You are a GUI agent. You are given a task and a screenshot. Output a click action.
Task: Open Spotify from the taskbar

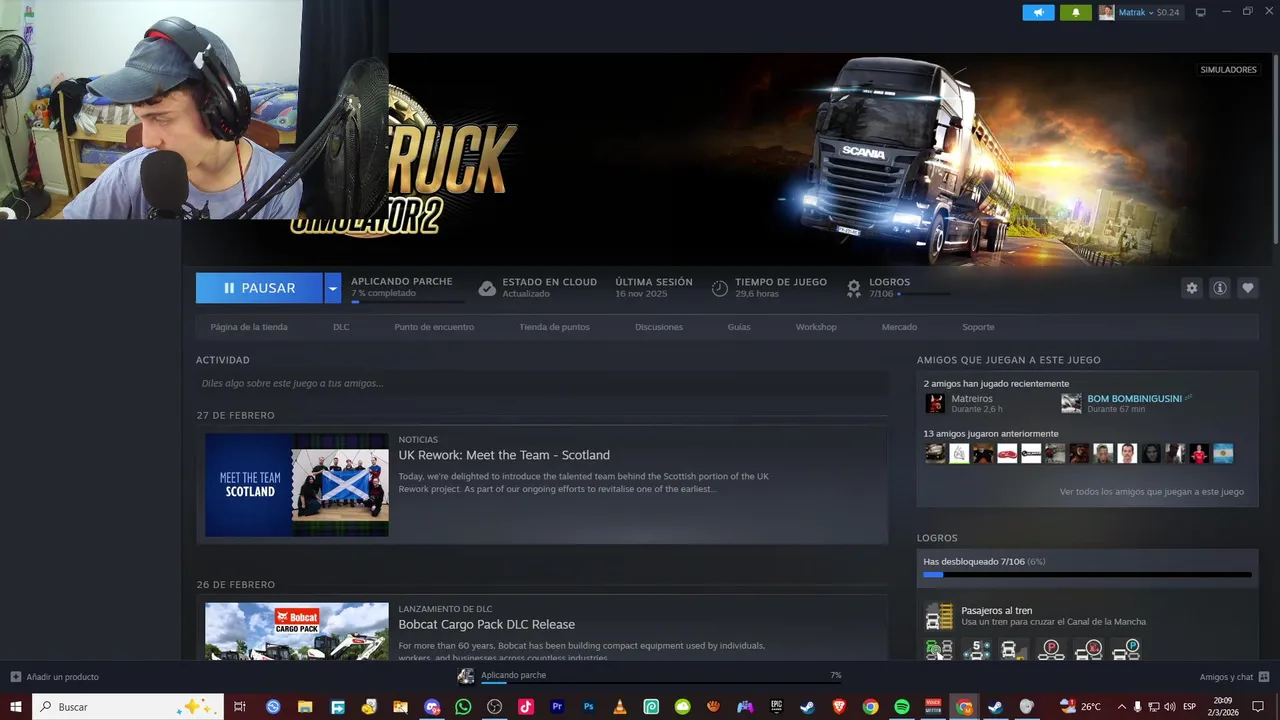pyautogui.click(x=901, y=707)
